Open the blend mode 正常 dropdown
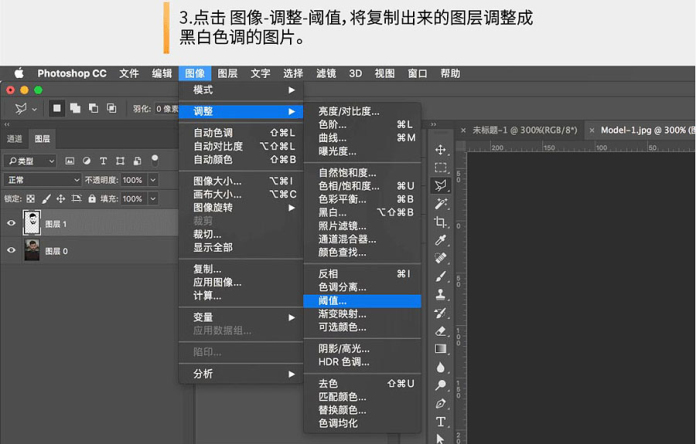This screenshot has height=444, width=696. pos(42,180)
